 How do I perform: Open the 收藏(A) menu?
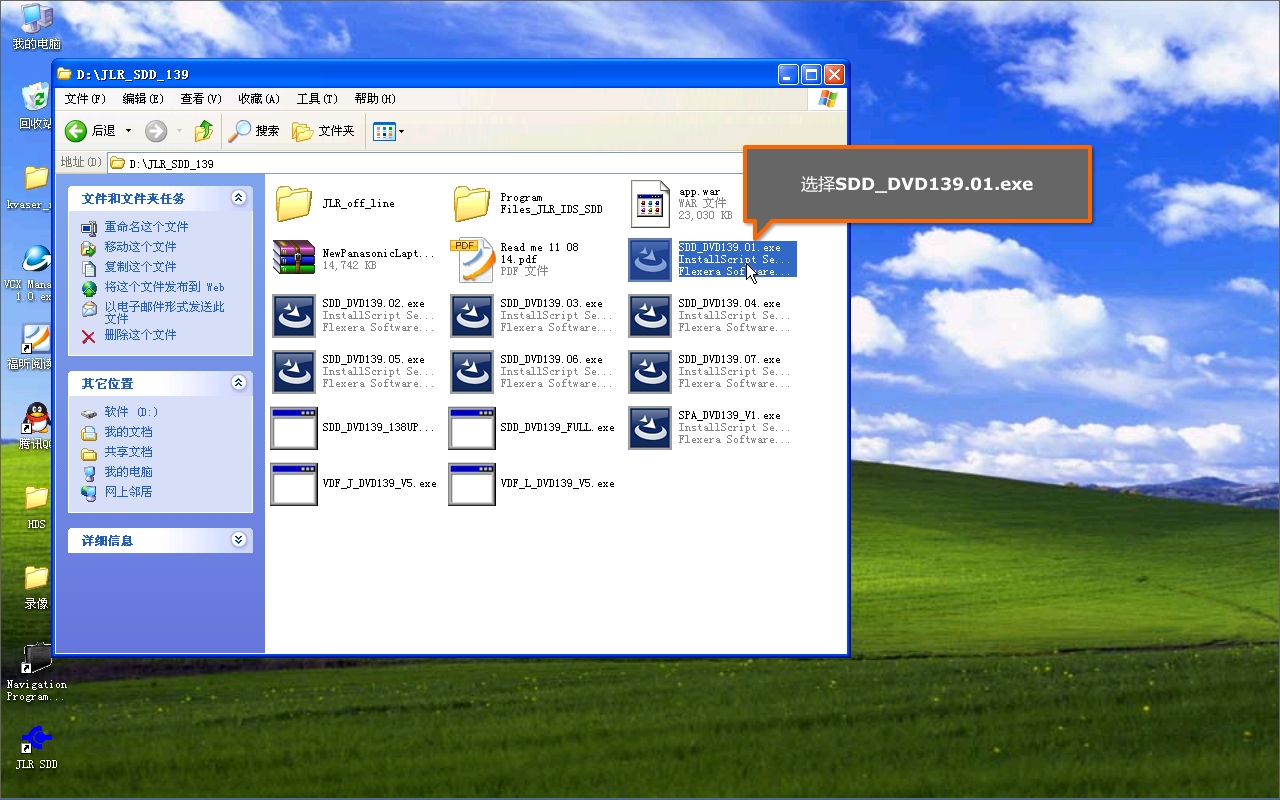click(259, 99)
